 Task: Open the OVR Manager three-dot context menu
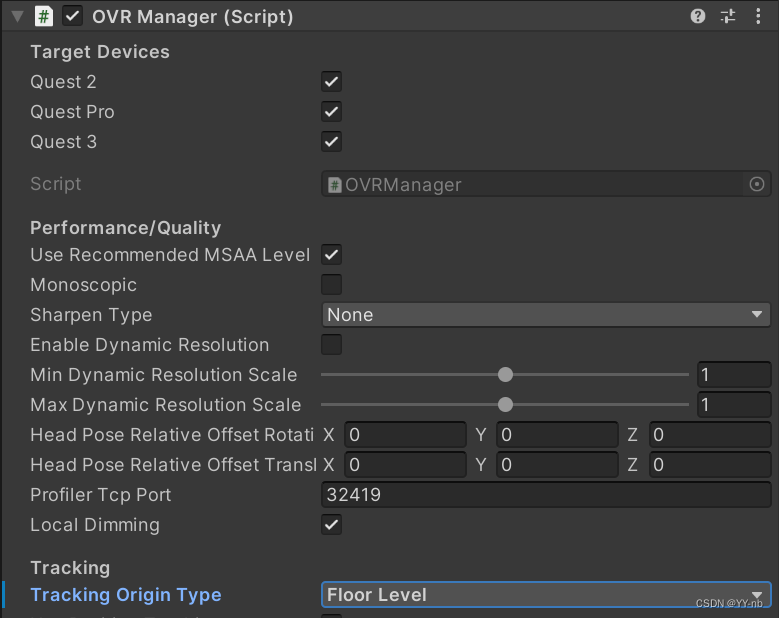pos(758,16)
